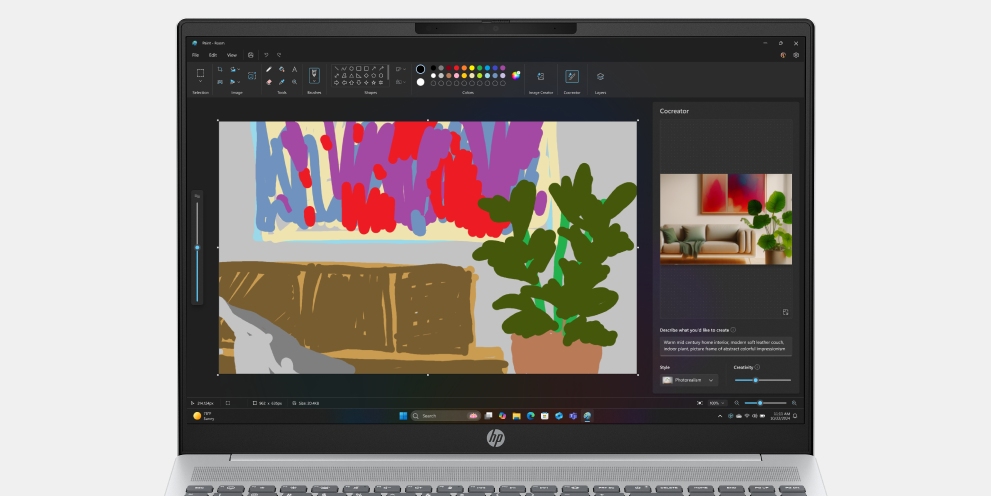The height and width of the screenshot is (496, 991).
Task: Click the taskbar Search box
Action: tap(446, 416)
